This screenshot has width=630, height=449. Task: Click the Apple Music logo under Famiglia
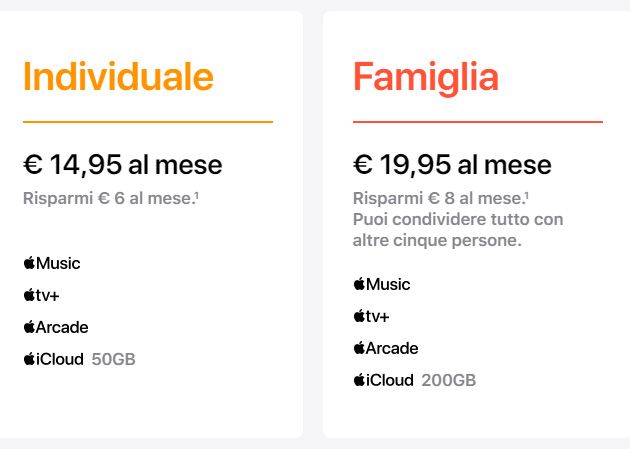381,285
